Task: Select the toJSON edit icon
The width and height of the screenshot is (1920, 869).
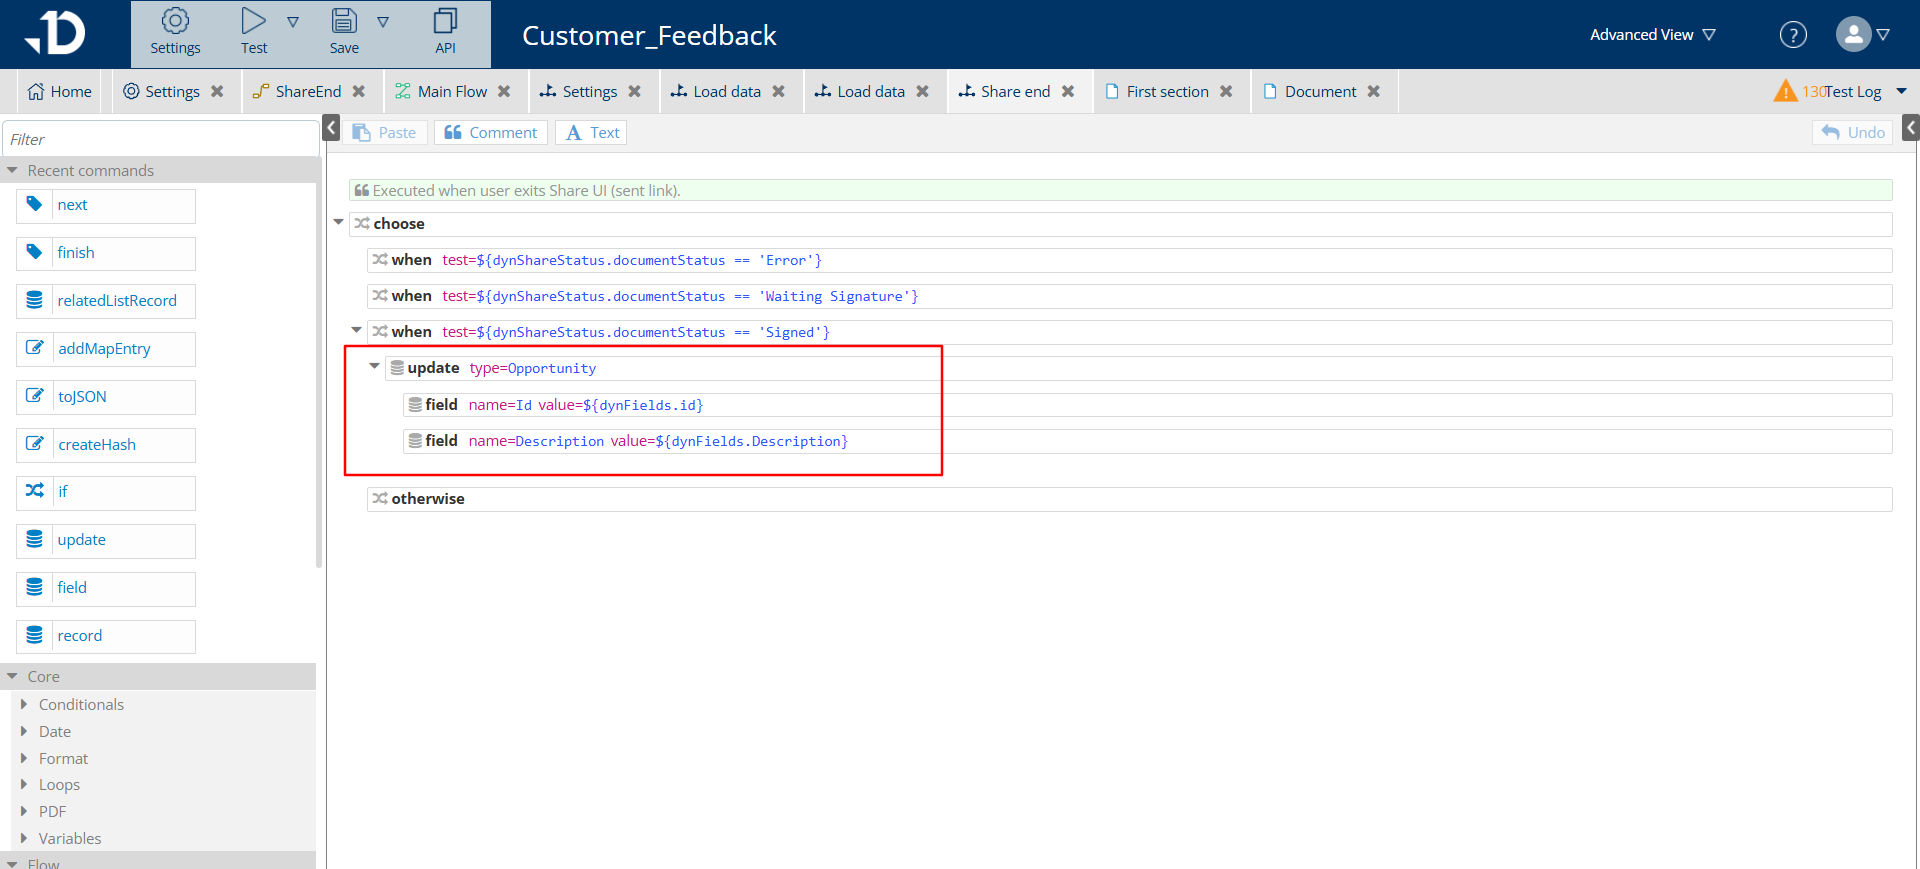Action: (x=34, y=396)
